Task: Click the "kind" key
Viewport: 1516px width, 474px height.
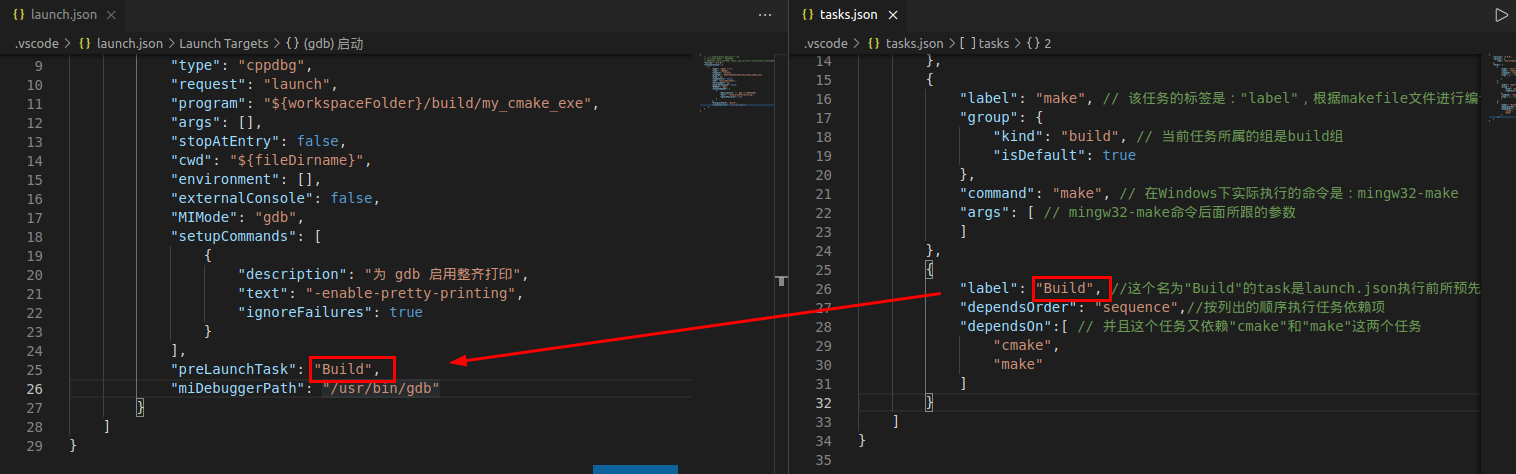Action: [1018, 137]
